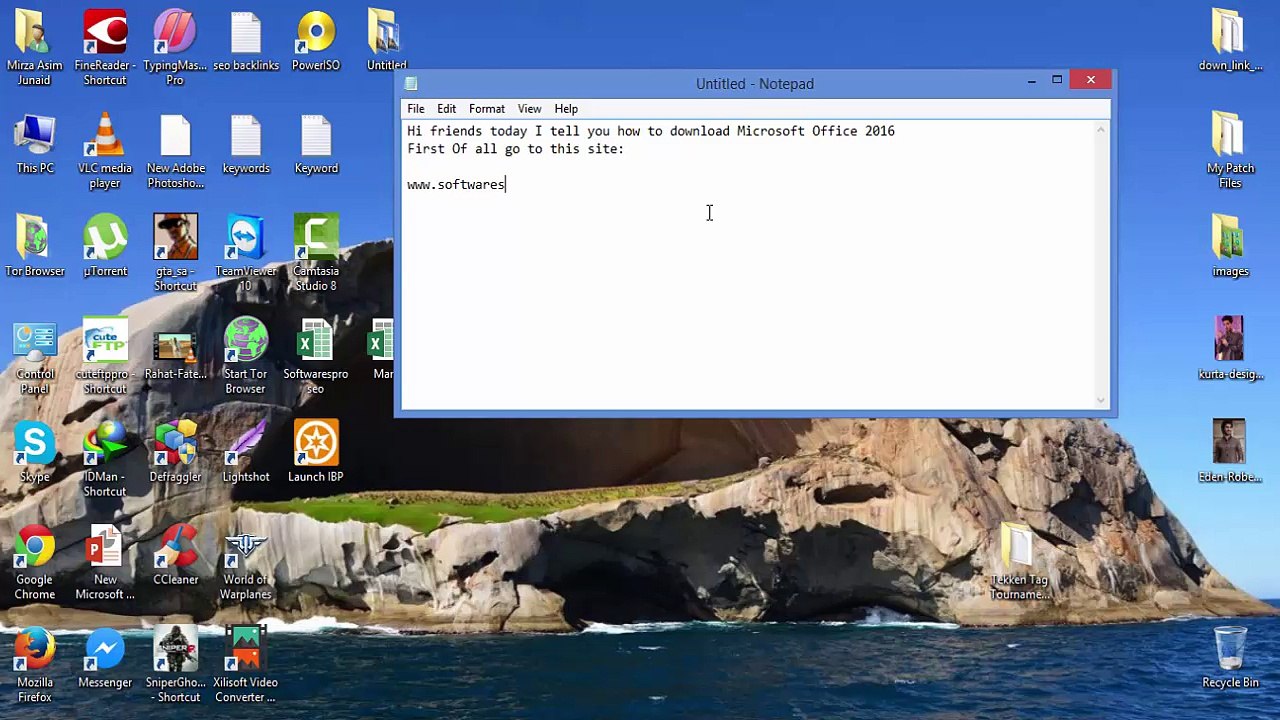Click the "Untitled - Notepad" window title
1280x720 pixels.
click(x=755, y=84)
